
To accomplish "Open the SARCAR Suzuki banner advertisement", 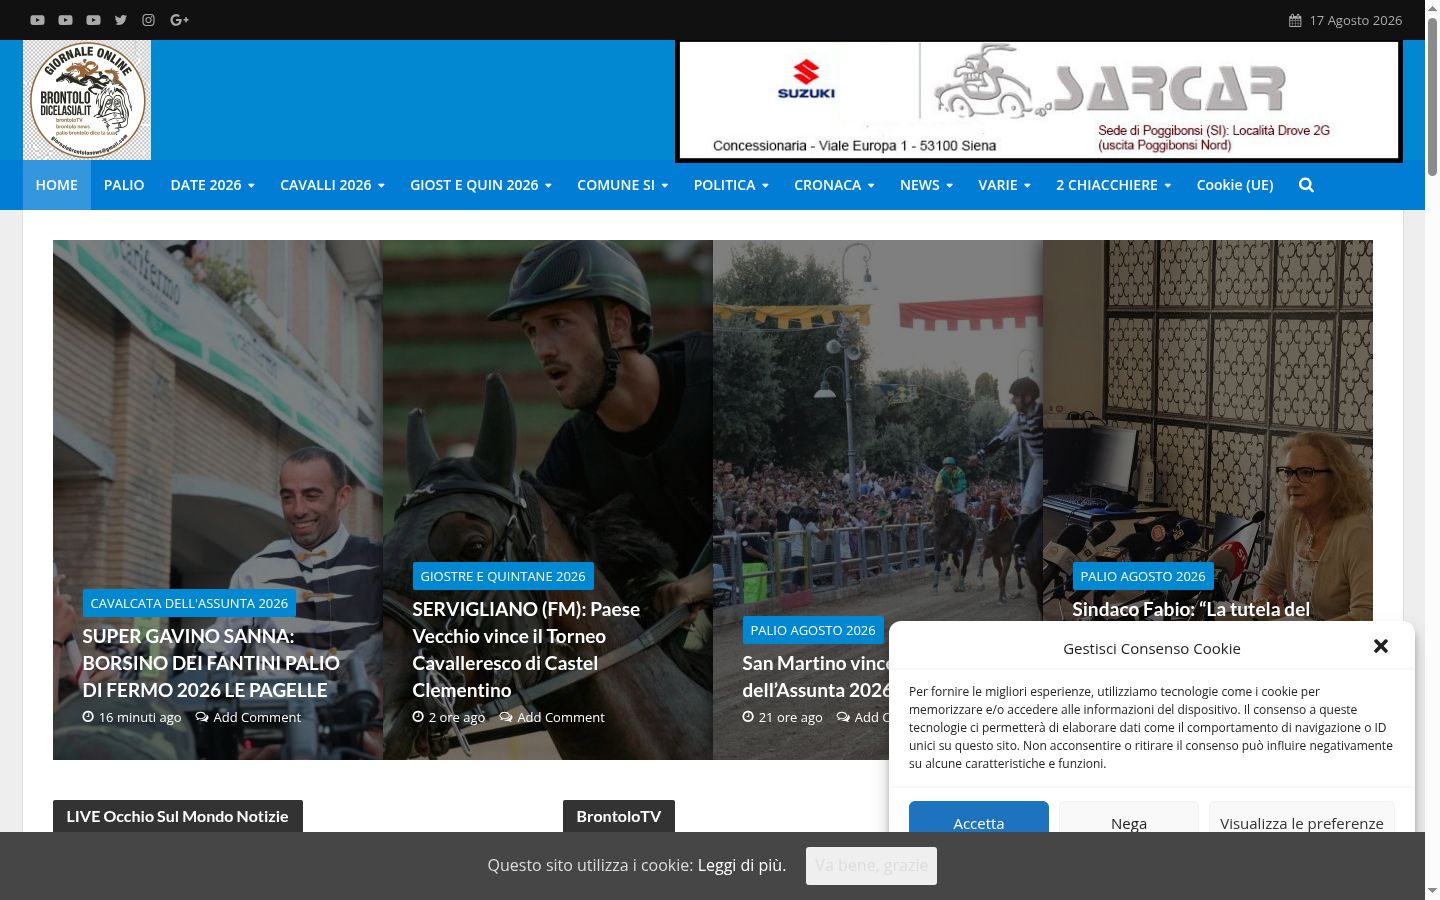I will pyautogui.click(x=1039, y=101).
